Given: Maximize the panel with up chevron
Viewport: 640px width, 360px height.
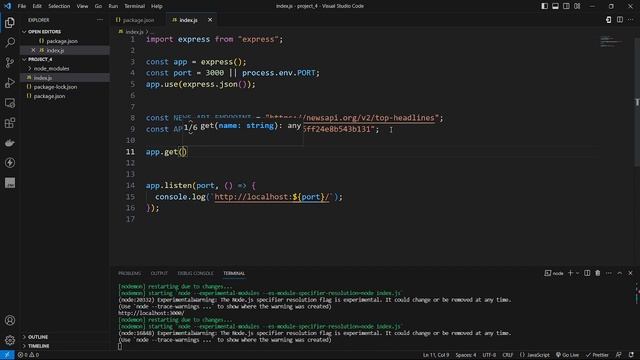Looking at the screenshot, I should tap(620, 273).
